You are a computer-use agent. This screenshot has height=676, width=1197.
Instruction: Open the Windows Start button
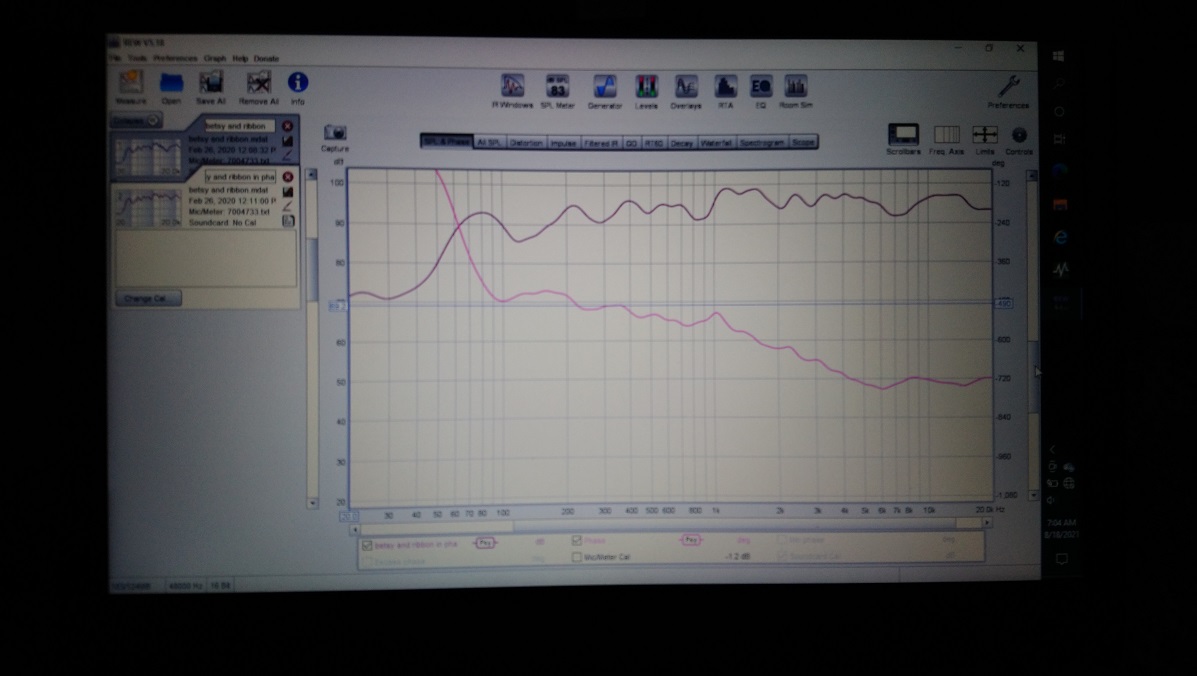[1058, 56]
